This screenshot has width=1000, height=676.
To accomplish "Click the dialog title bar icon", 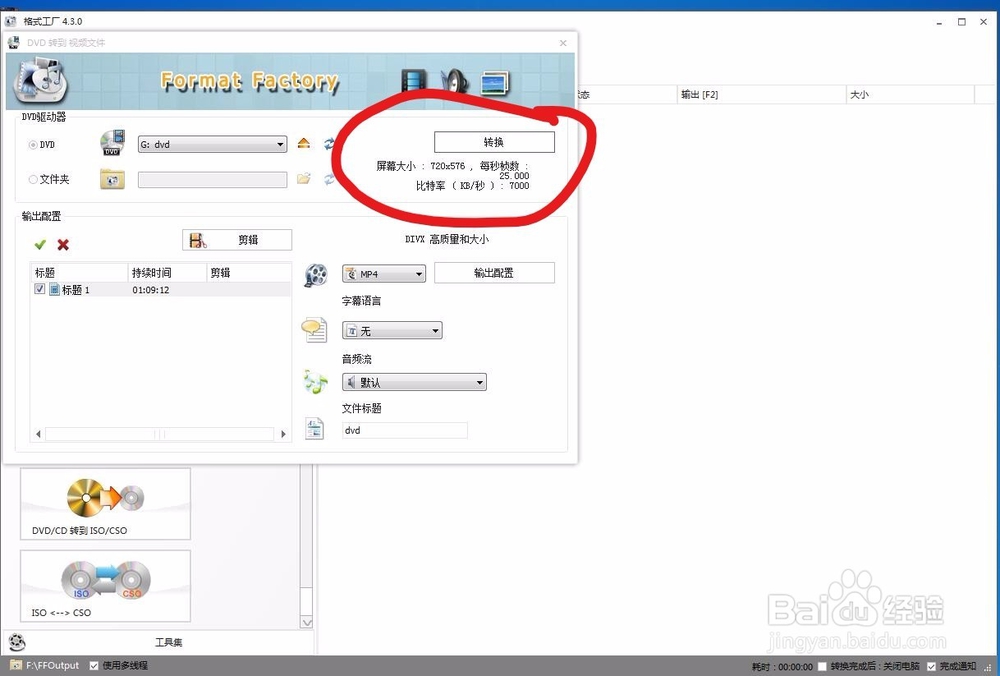I will pos(13,43).
